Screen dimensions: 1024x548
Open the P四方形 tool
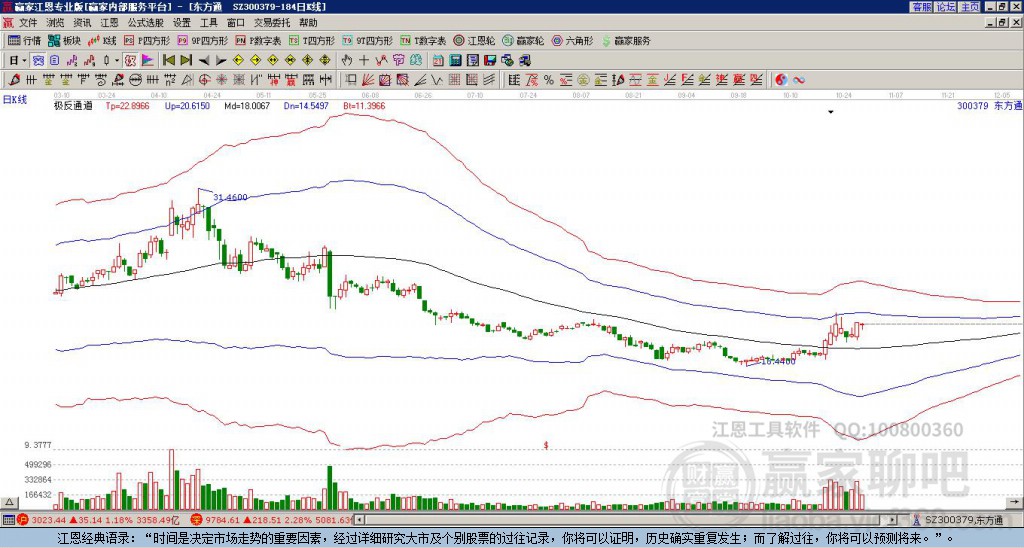147,40
